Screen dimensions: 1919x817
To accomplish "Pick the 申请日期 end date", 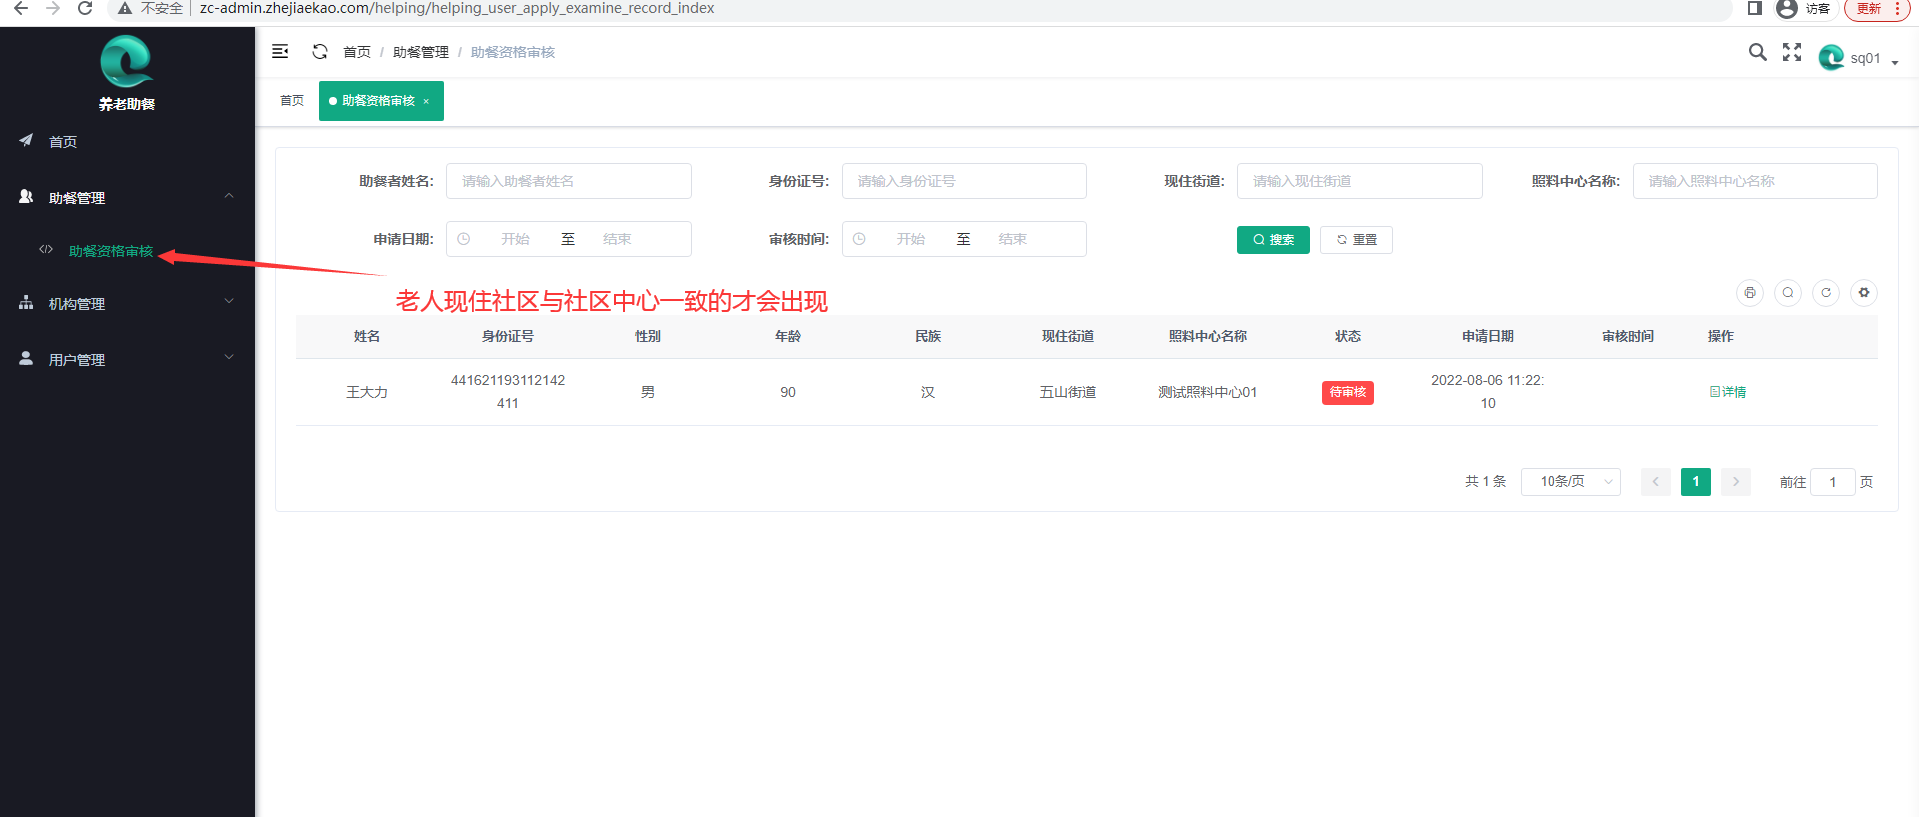I will pos(617,239).
